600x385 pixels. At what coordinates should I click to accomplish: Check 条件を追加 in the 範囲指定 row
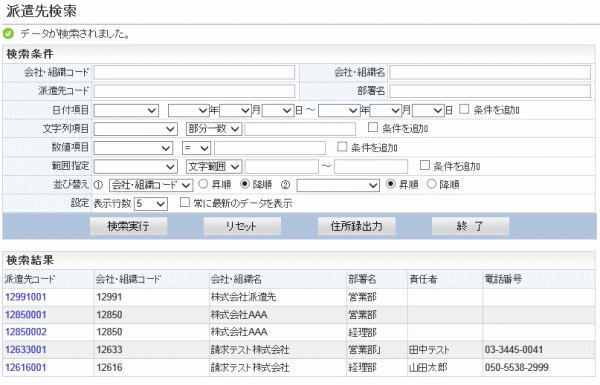425,165
